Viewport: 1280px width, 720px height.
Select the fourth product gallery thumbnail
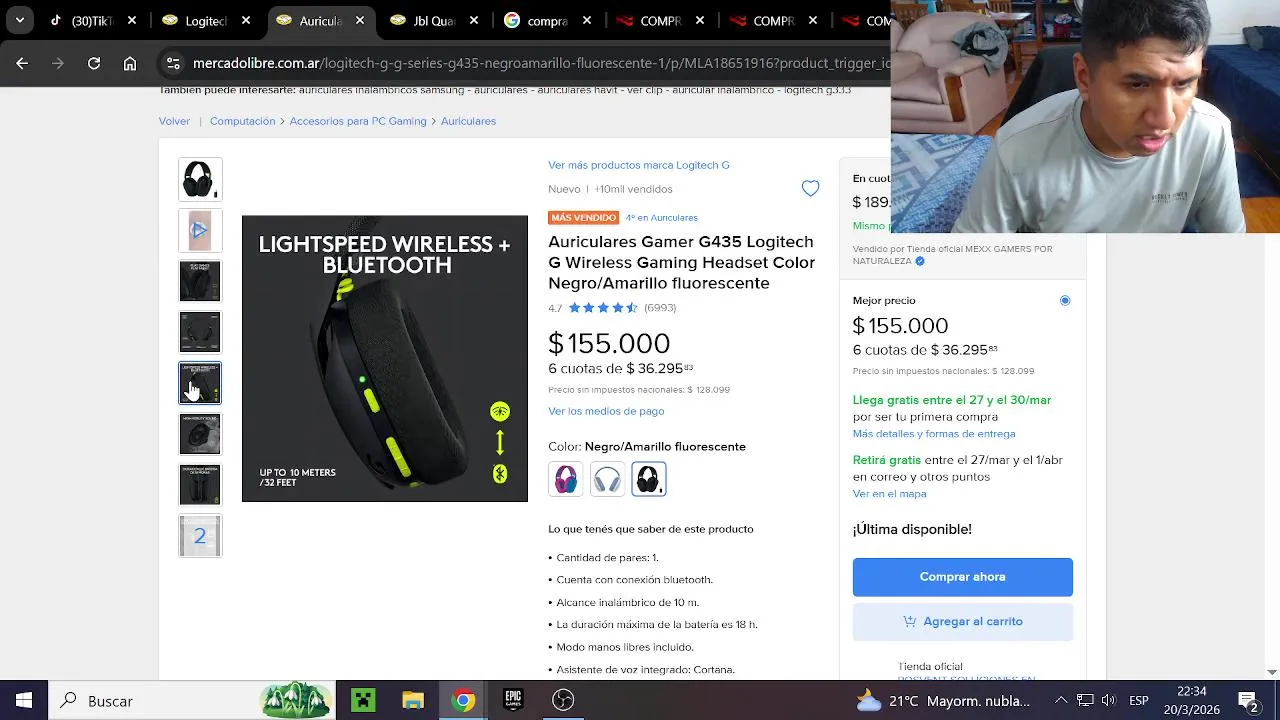[x=200, y=332]
